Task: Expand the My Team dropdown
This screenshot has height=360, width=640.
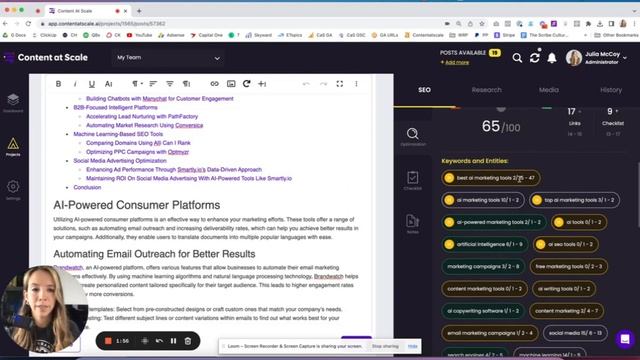Action: pos(168,58)
